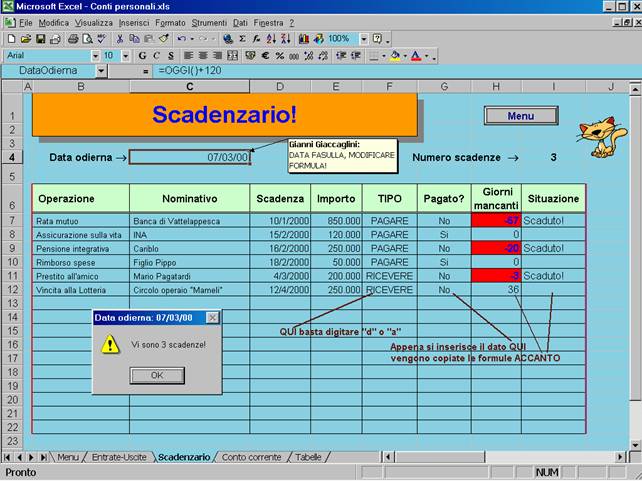Switch to the Conto corrente sheet tab
This screenshot has width=642, height=481.
click(x=251, y=457)
